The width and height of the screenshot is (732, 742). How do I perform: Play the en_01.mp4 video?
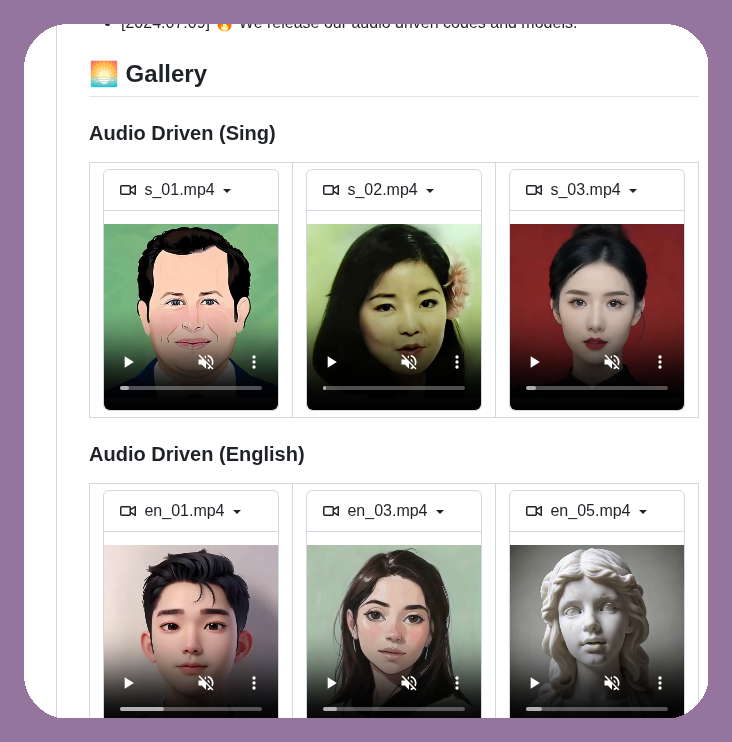click(x=128, y=683)
